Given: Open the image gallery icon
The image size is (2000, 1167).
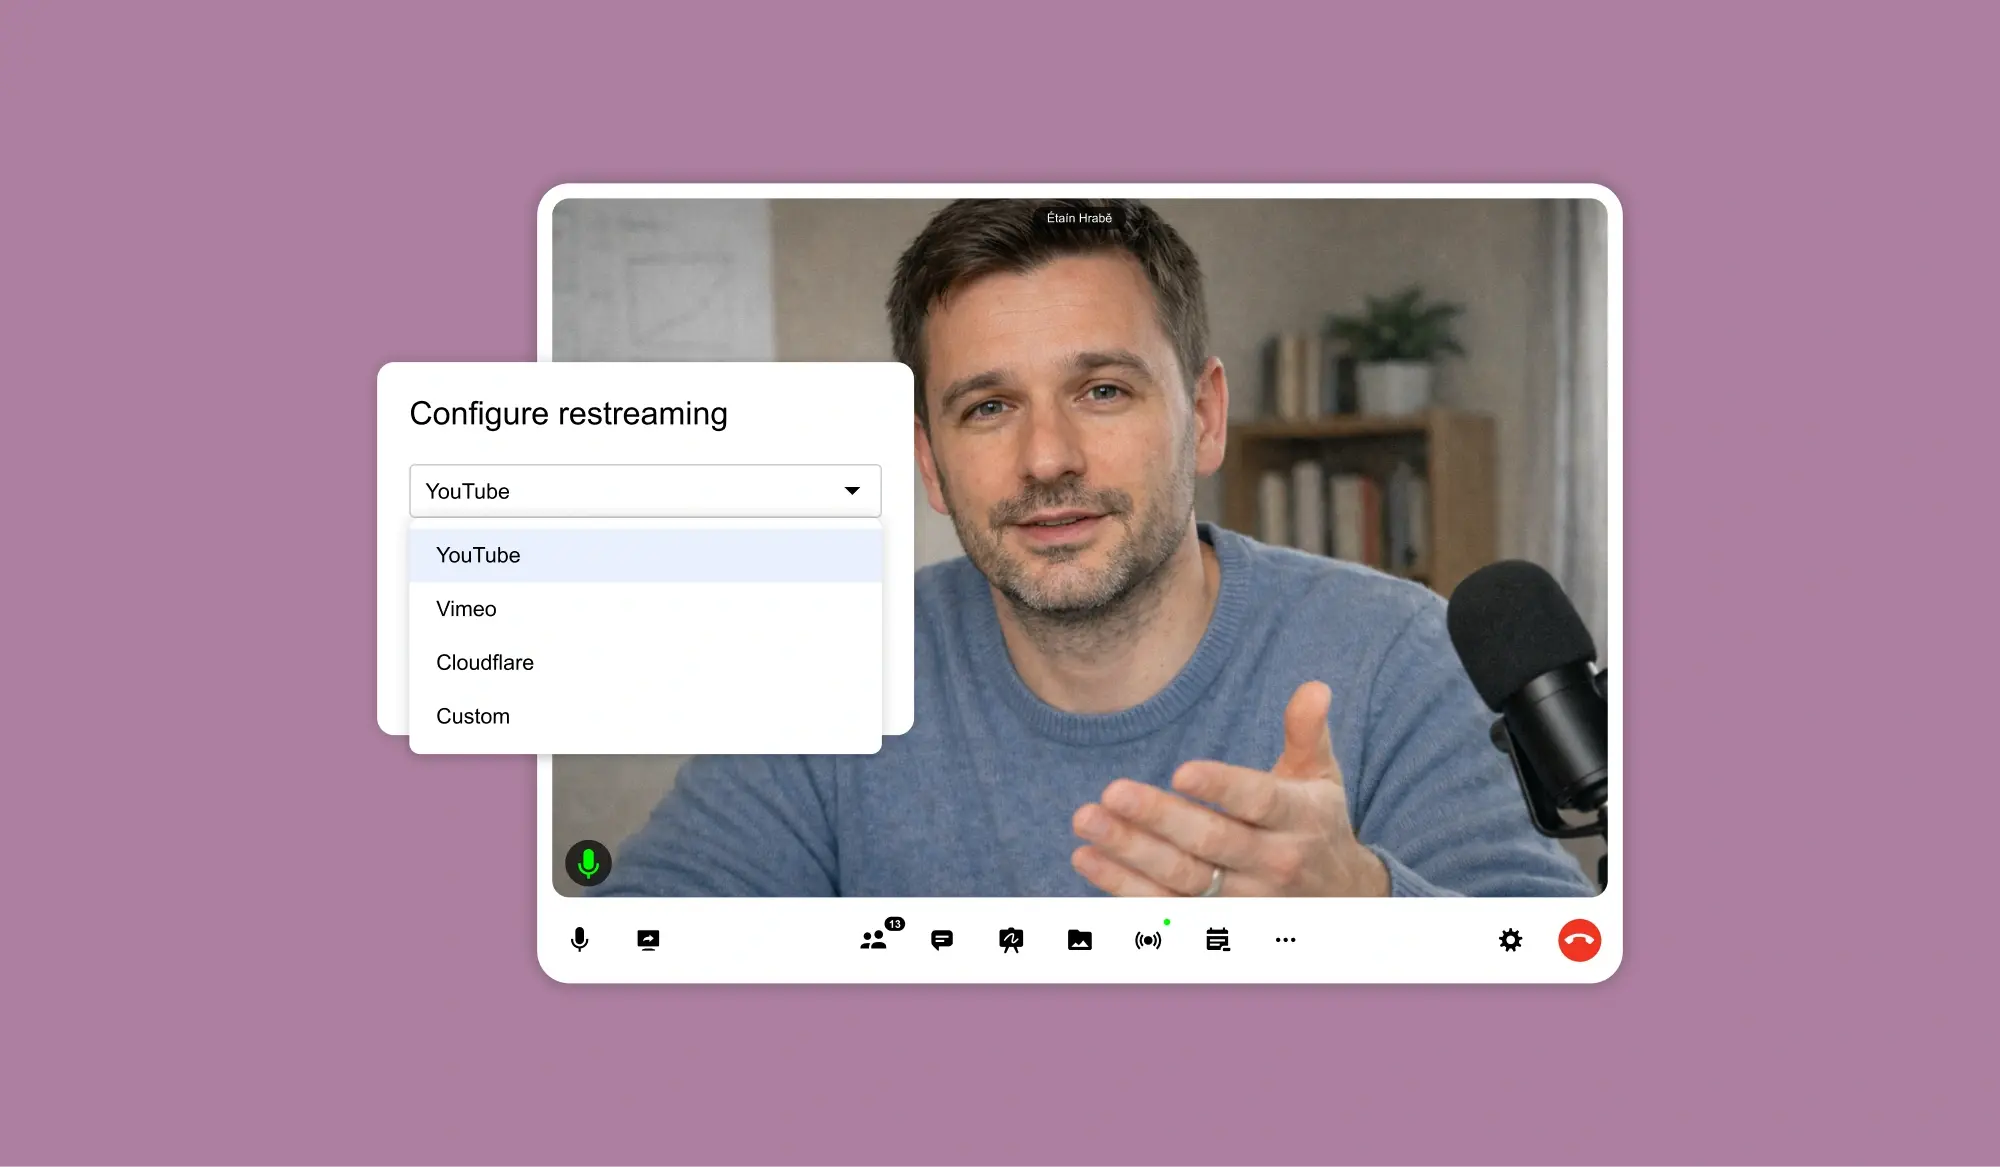Looking at the screenshot, I should pos(1079,939).
